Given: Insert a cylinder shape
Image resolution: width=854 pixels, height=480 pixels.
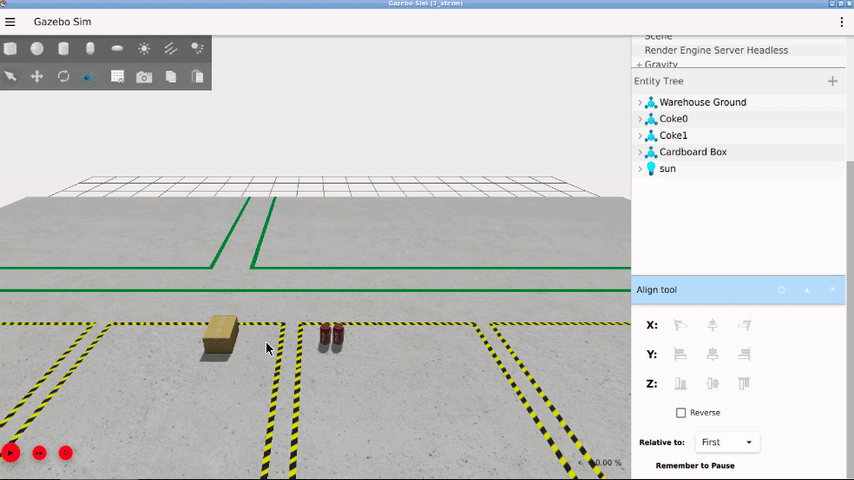Looking at the screenshot, I should click(x=64, y=48).
